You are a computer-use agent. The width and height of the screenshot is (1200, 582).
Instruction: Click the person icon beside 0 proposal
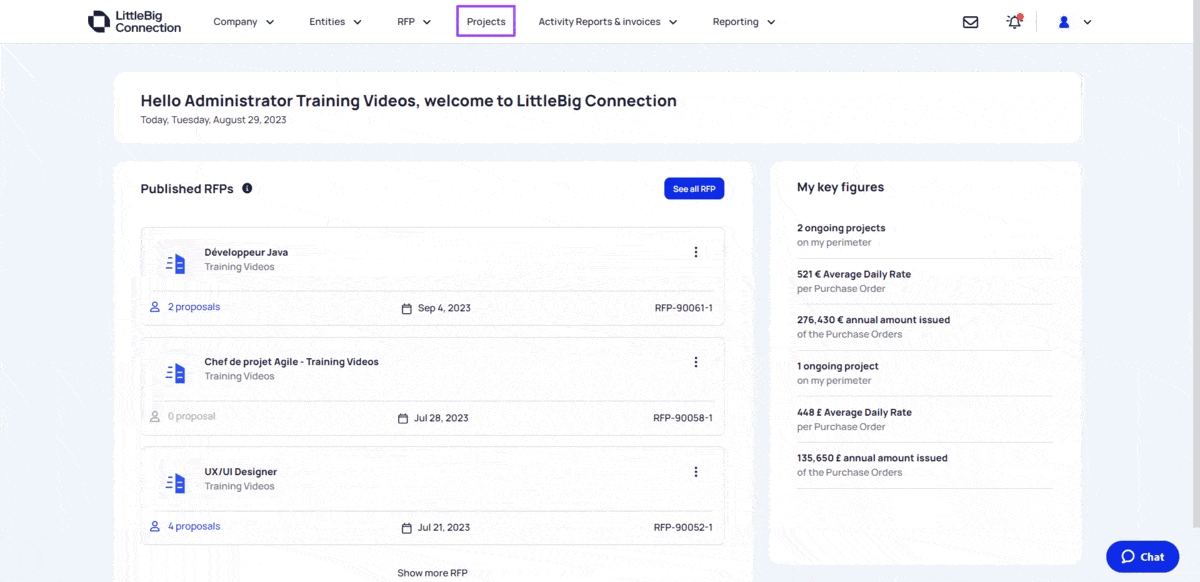click(x=155, y=416)
